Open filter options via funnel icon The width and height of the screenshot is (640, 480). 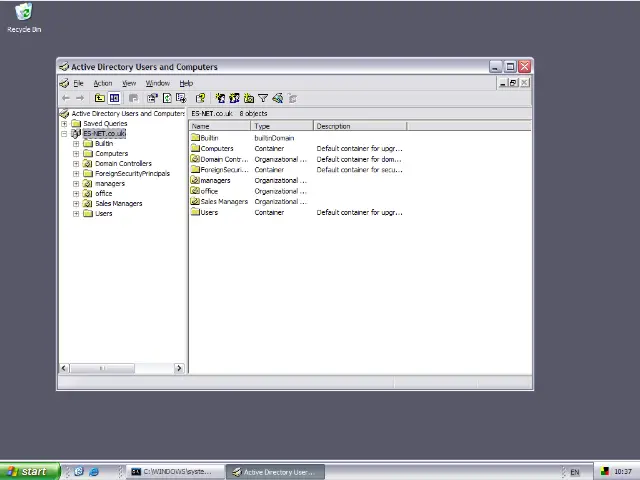(x=263, y=98)
